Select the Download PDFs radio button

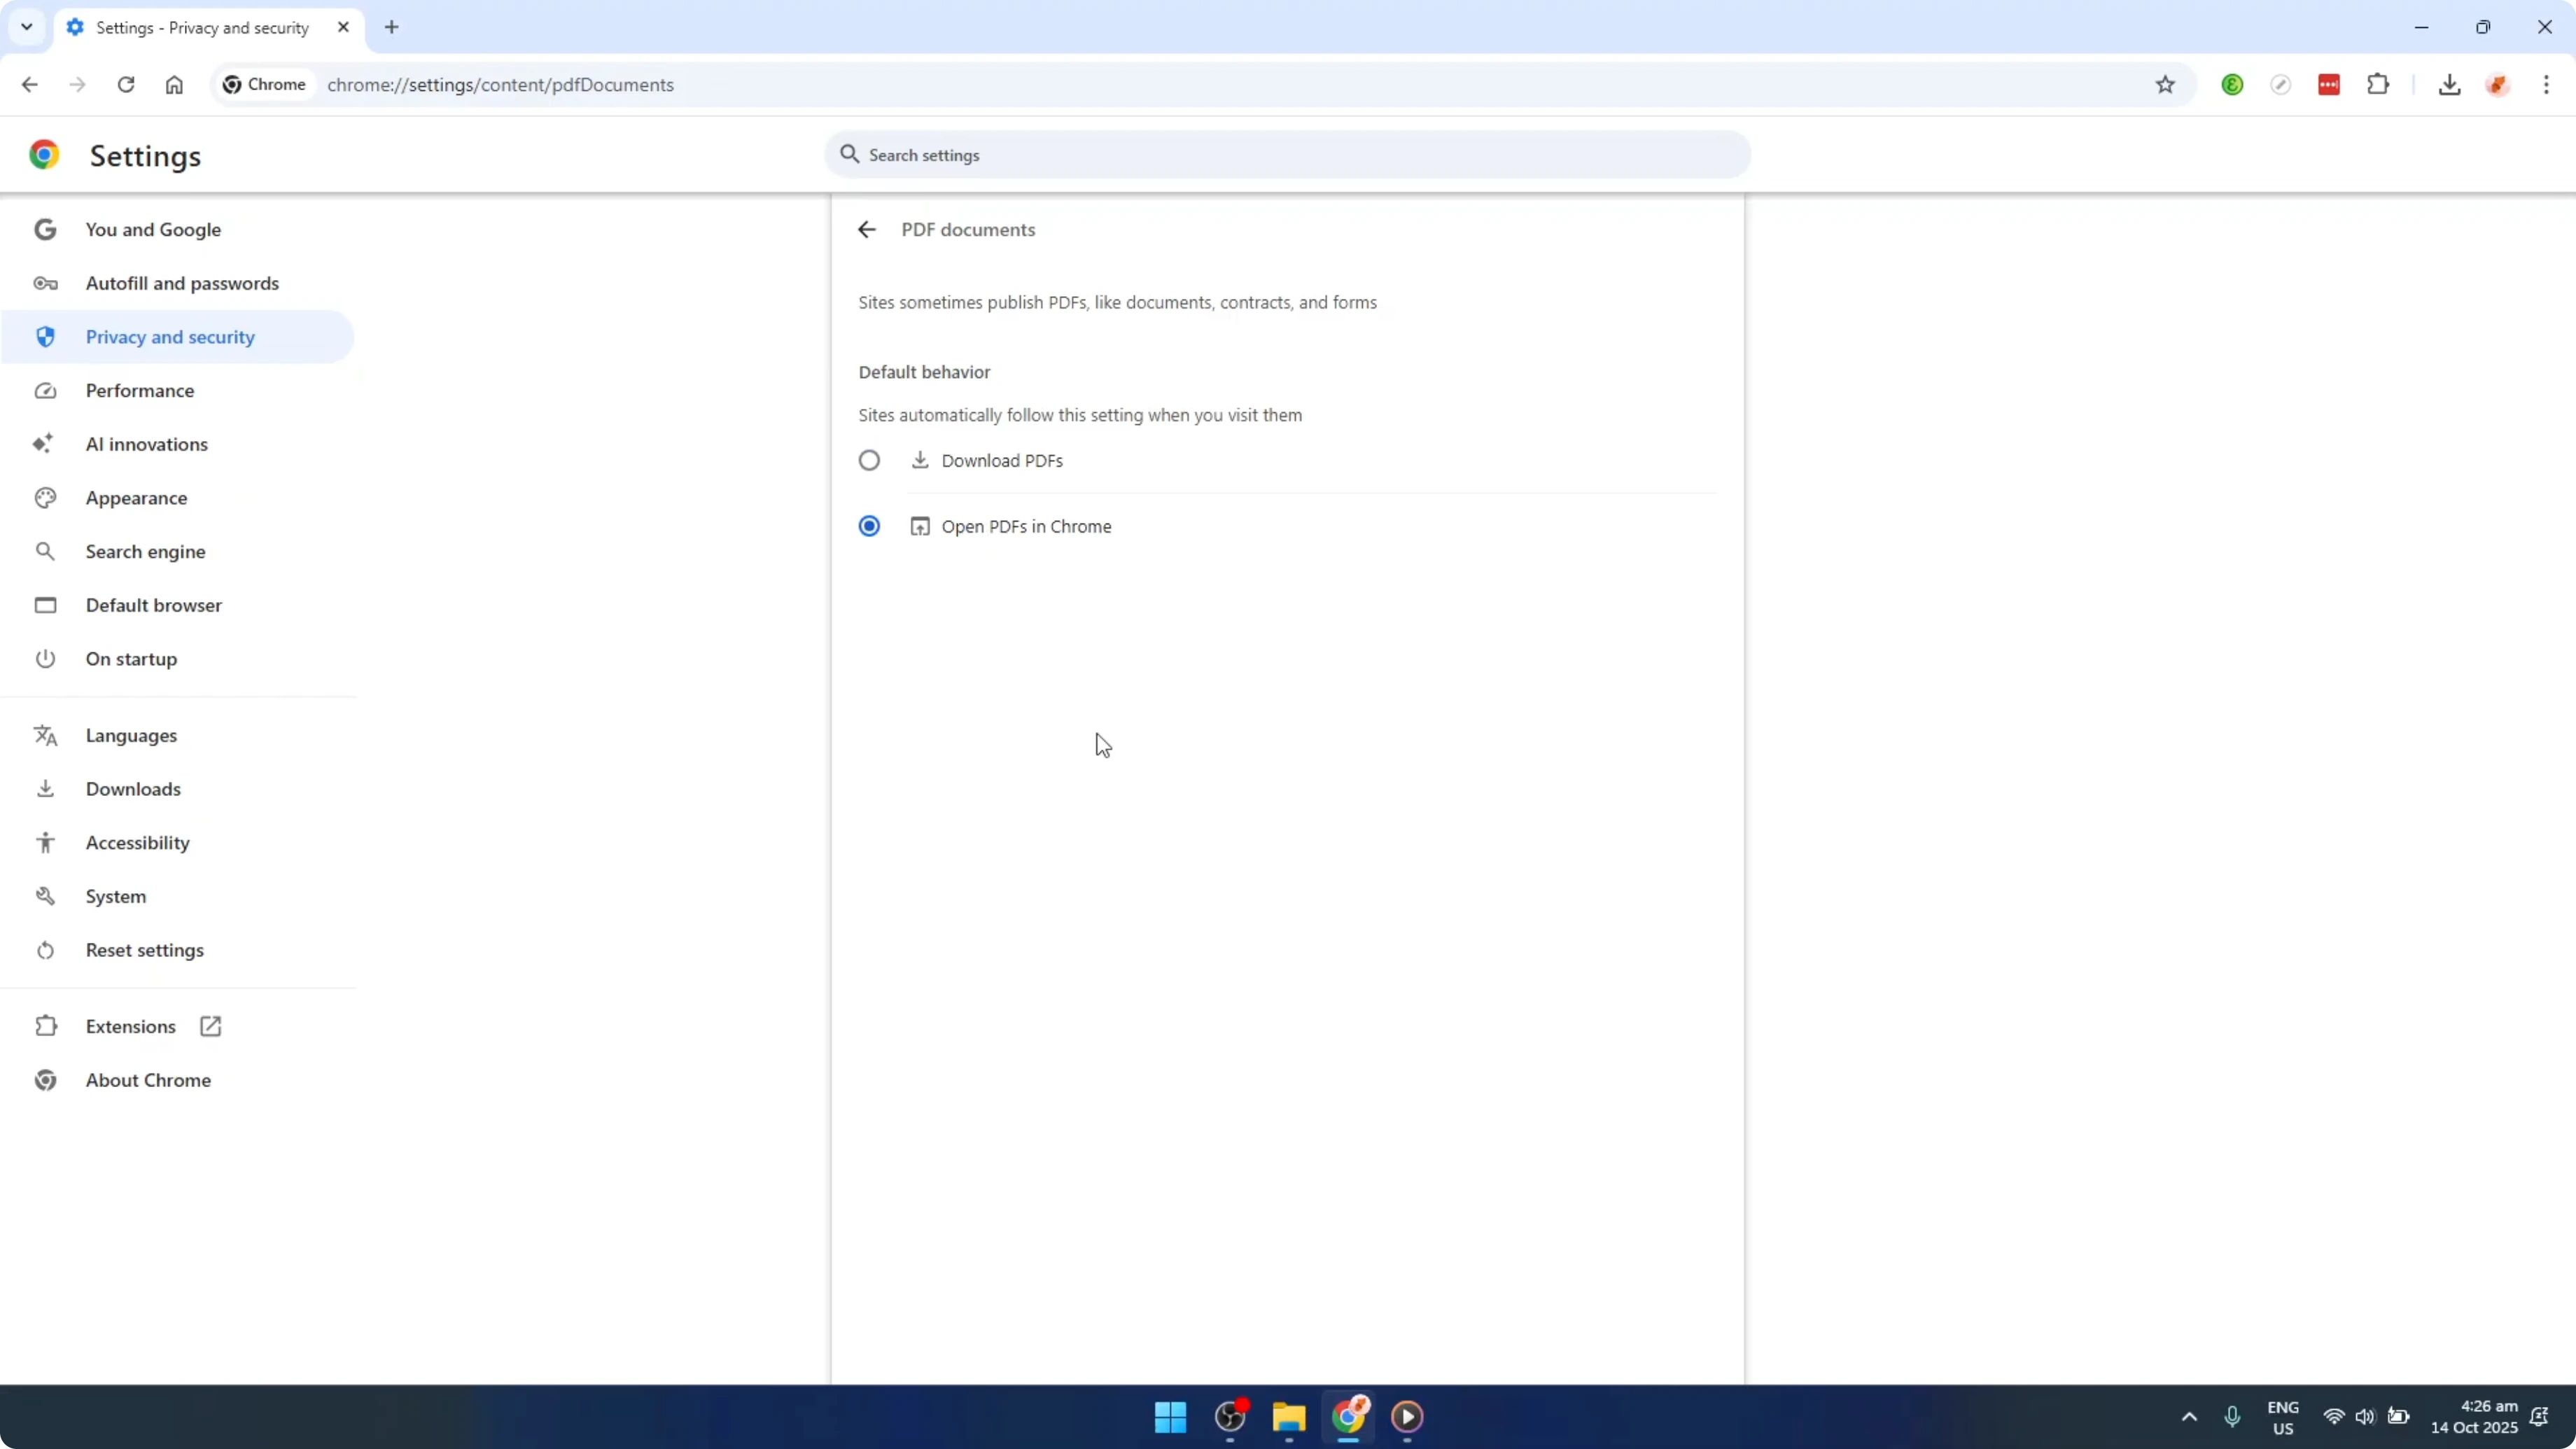pos(869,460)
